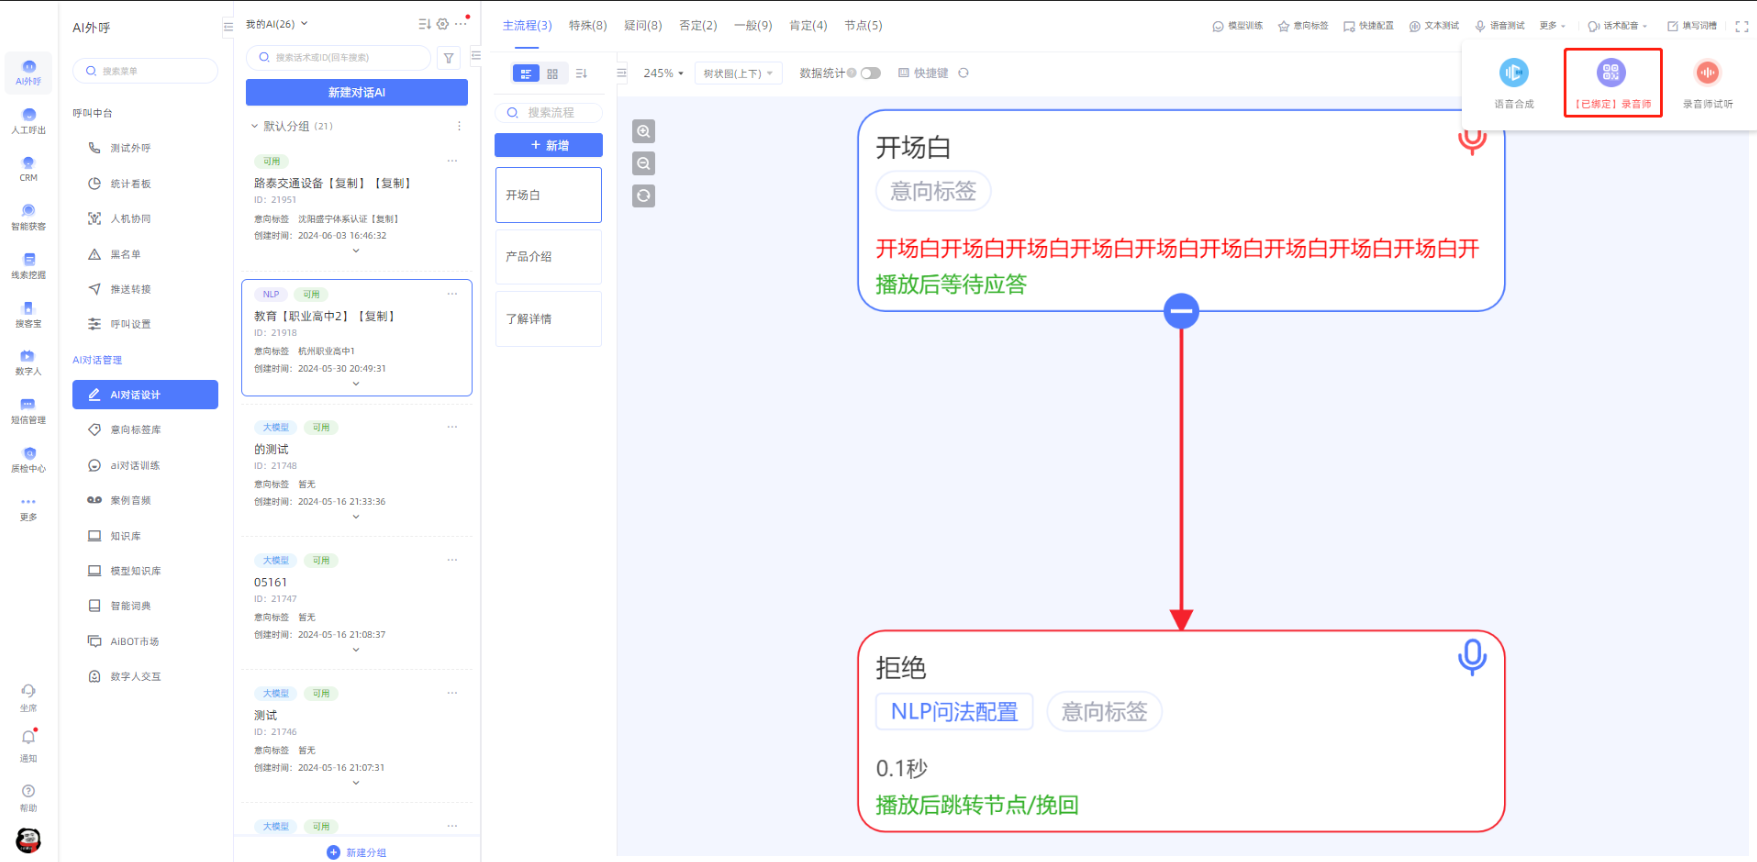
Task: Open the 语音合成 voice synthesis icon
Action: point(1513,72)
